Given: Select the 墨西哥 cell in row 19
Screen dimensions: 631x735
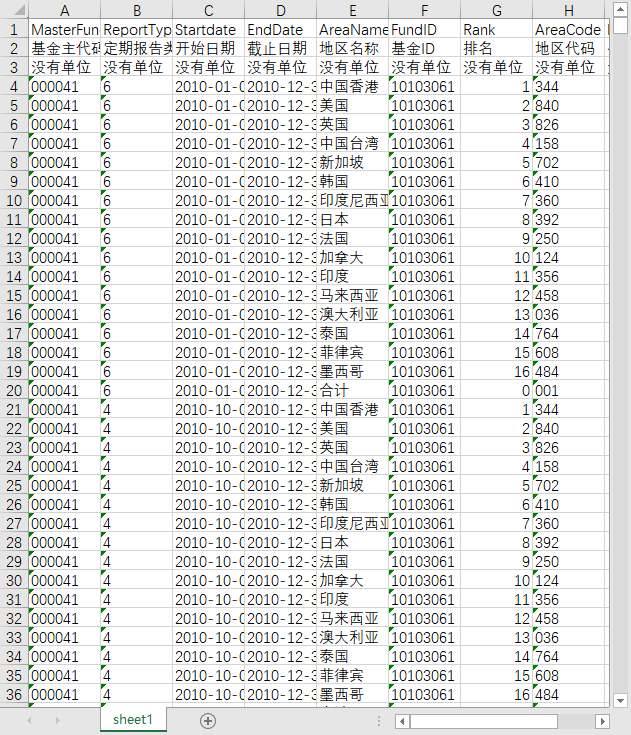Looking at the screenshot, I should click(x=353, y=371).
